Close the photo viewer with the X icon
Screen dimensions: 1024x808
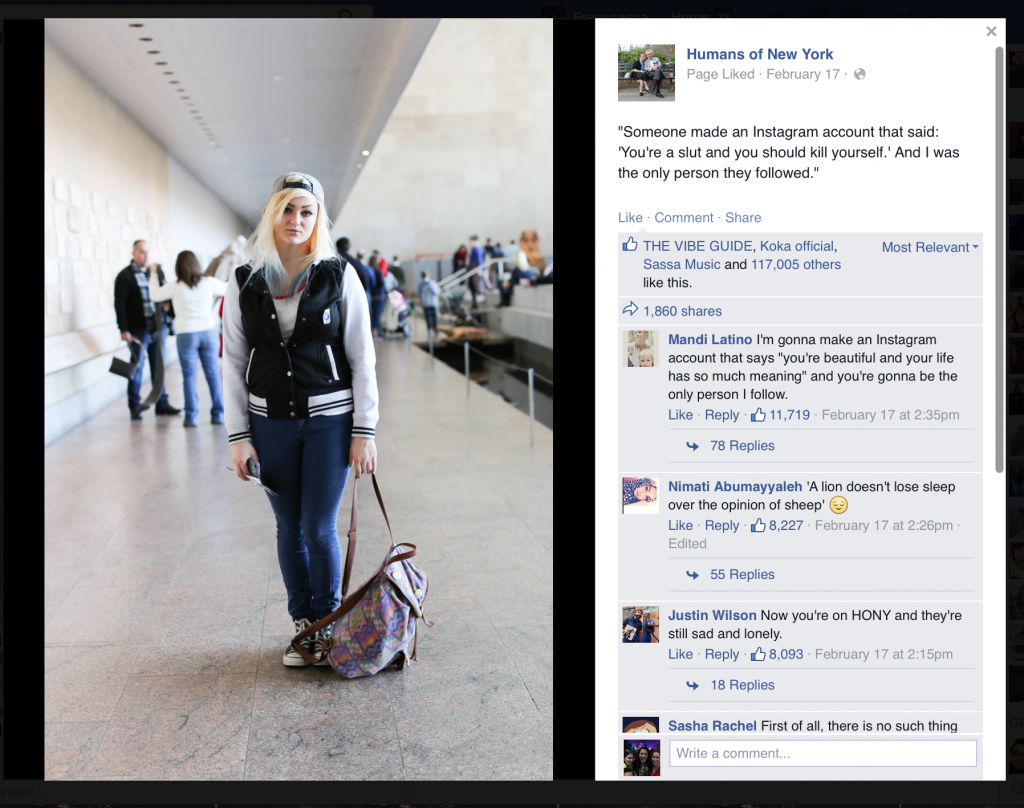click(991, 31)
